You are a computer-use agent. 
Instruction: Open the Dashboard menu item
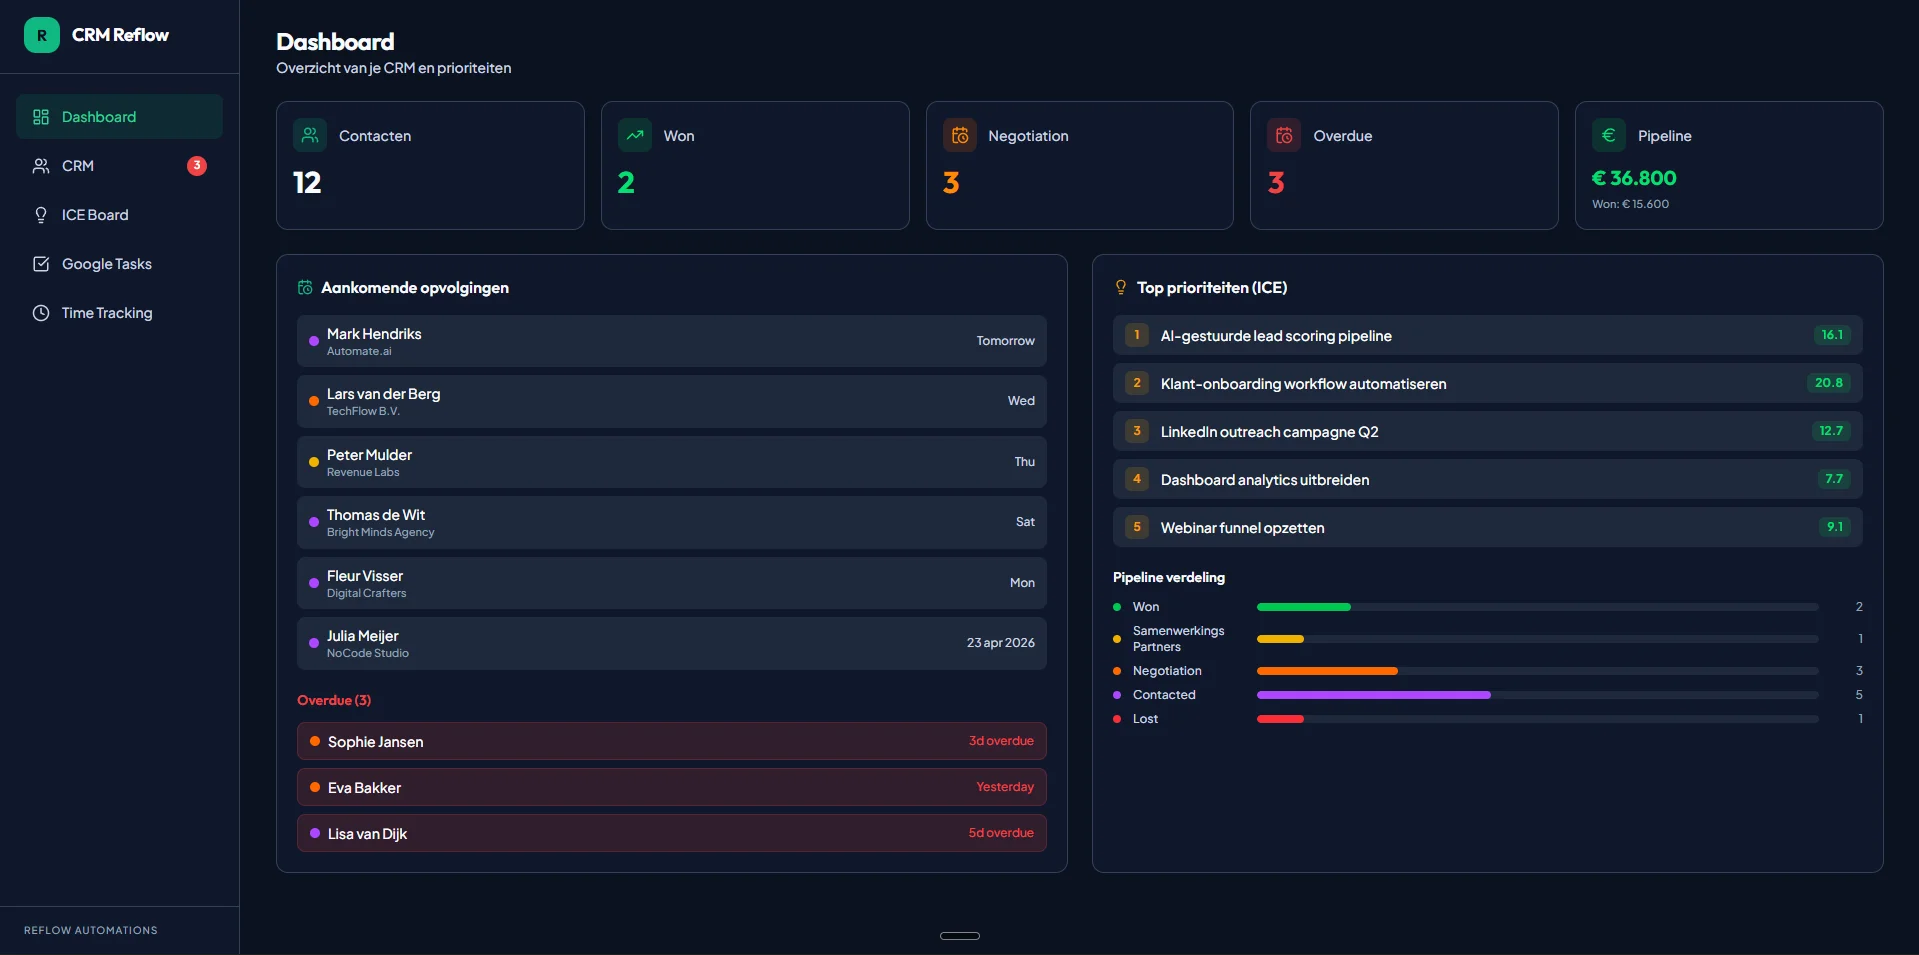[x=119, y=117]
